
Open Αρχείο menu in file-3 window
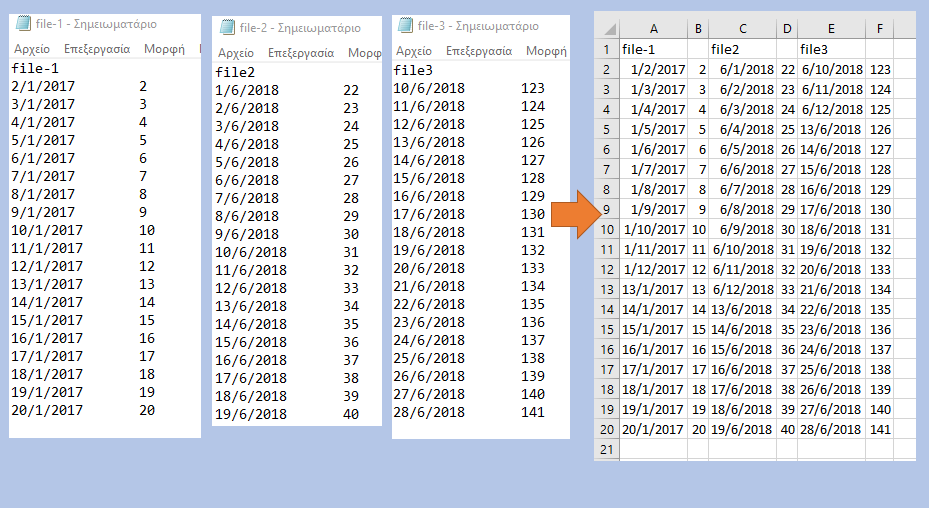414,51
